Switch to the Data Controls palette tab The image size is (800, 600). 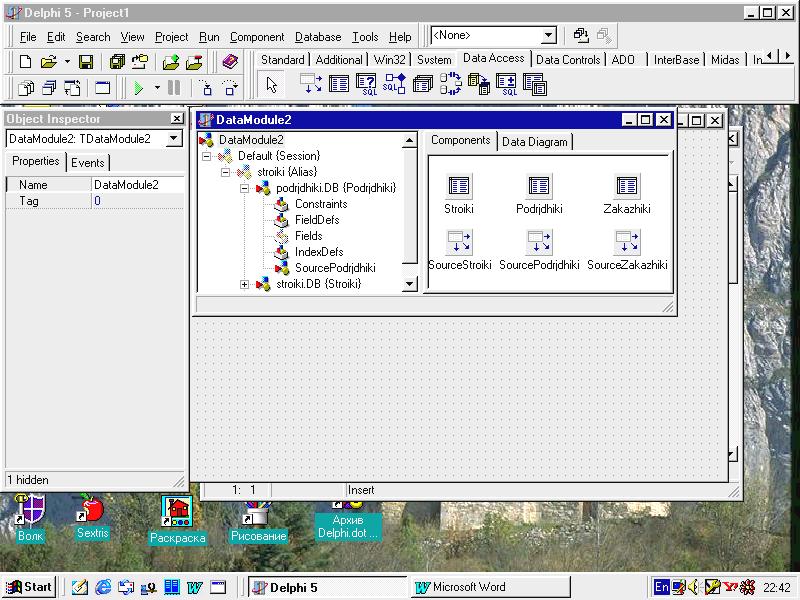pyautogui.click(x=568, y=60)
